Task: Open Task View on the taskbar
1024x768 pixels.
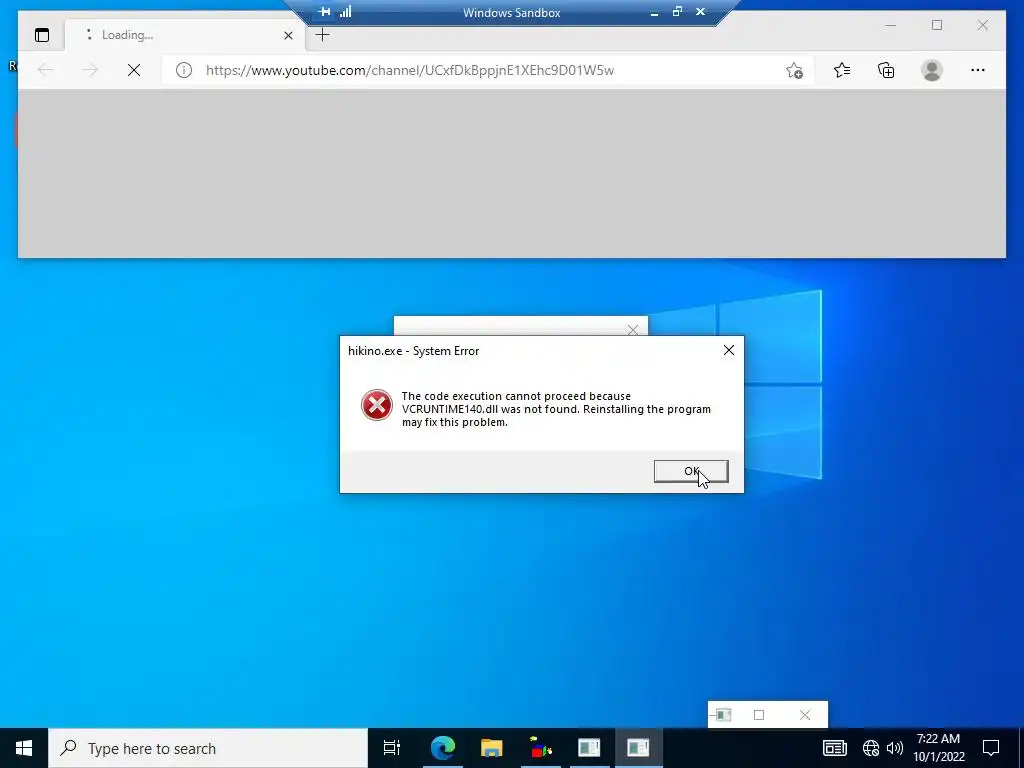Action: pyautogui.click(x=392, y=748)
